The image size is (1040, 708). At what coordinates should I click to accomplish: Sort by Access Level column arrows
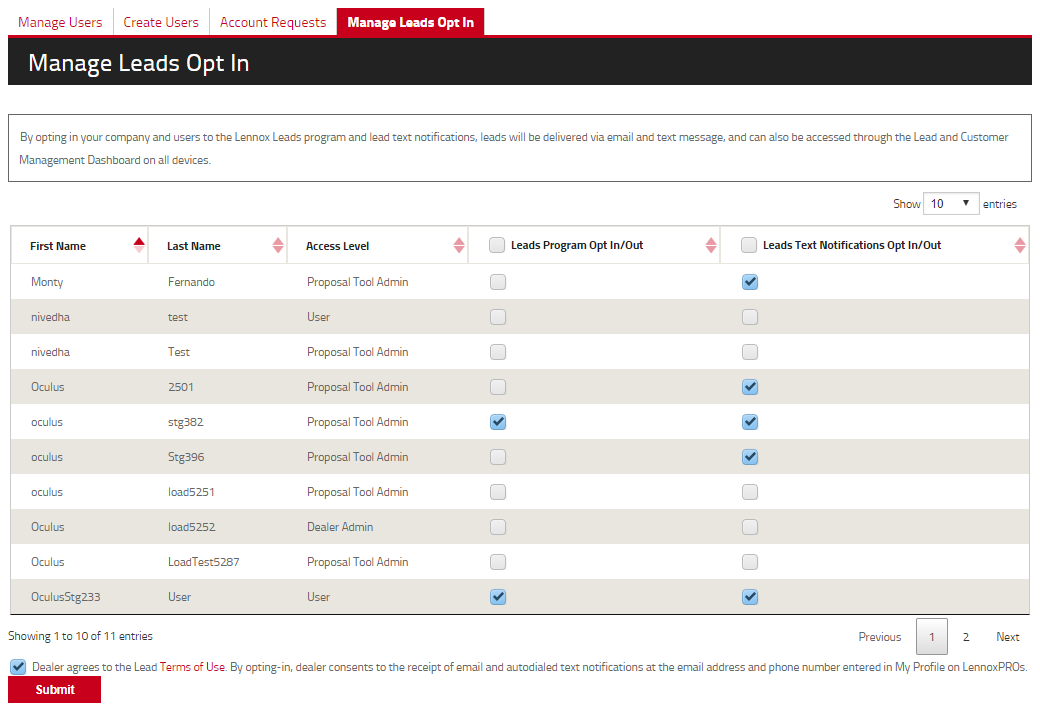[x=459, y=245]
